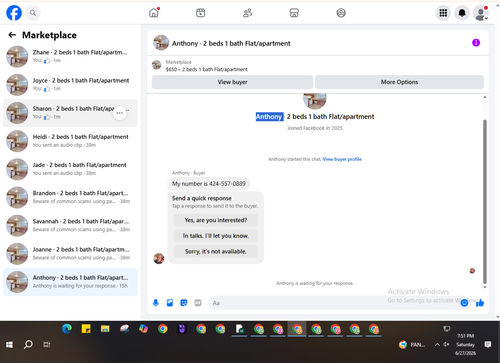Click the GIF picker icon
The height and width of the screenshot is (363, 500).
[198, 303]
